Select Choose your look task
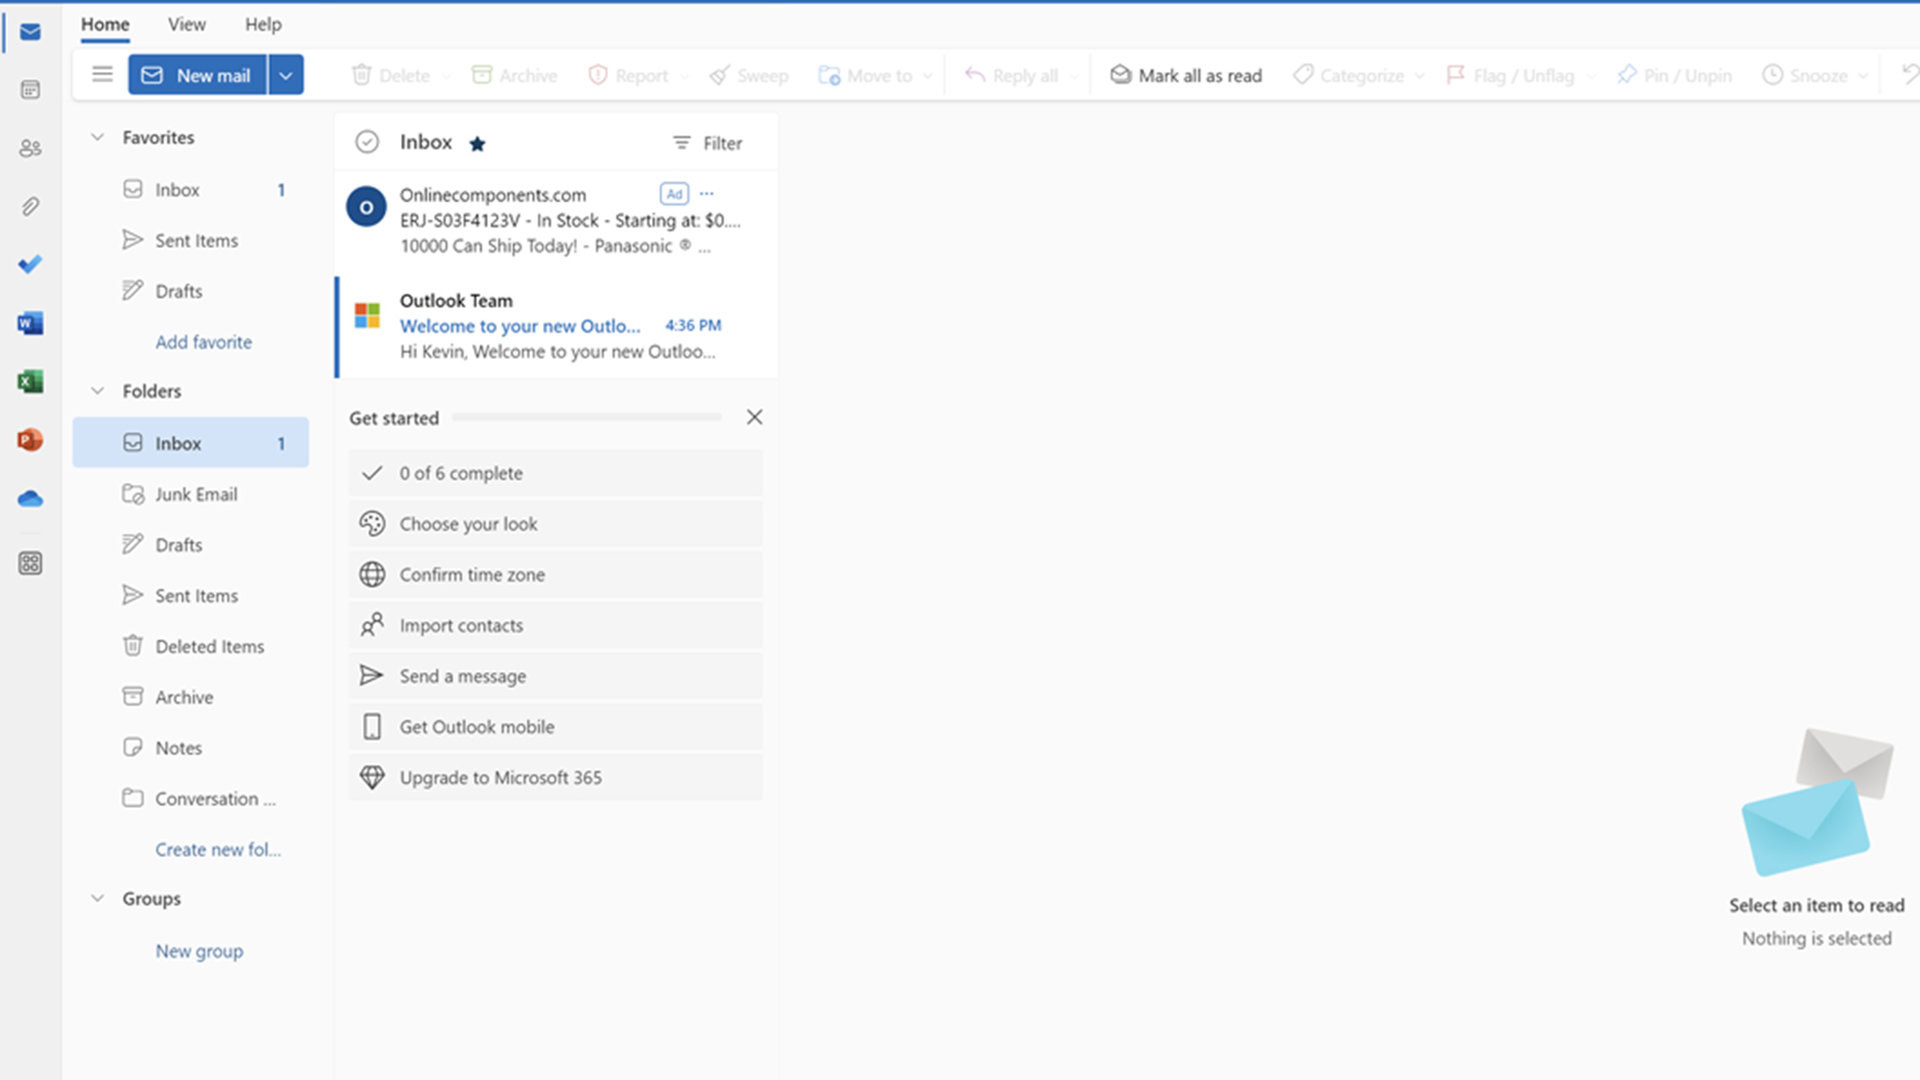 click(x=556, y=524)
